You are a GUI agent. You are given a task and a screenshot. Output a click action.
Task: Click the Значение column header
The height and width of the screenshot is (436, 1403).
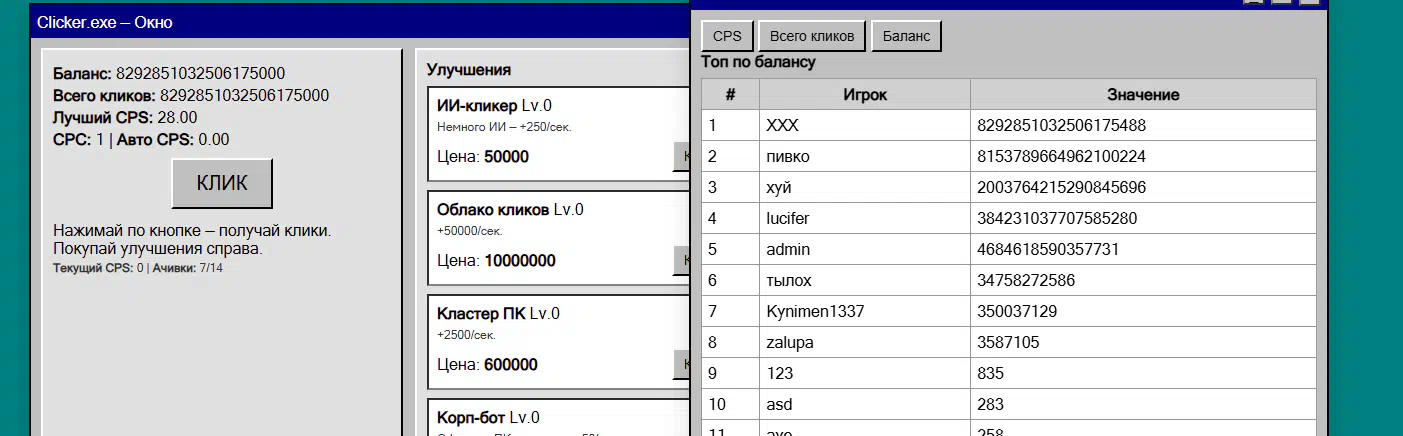point(1142,95)
